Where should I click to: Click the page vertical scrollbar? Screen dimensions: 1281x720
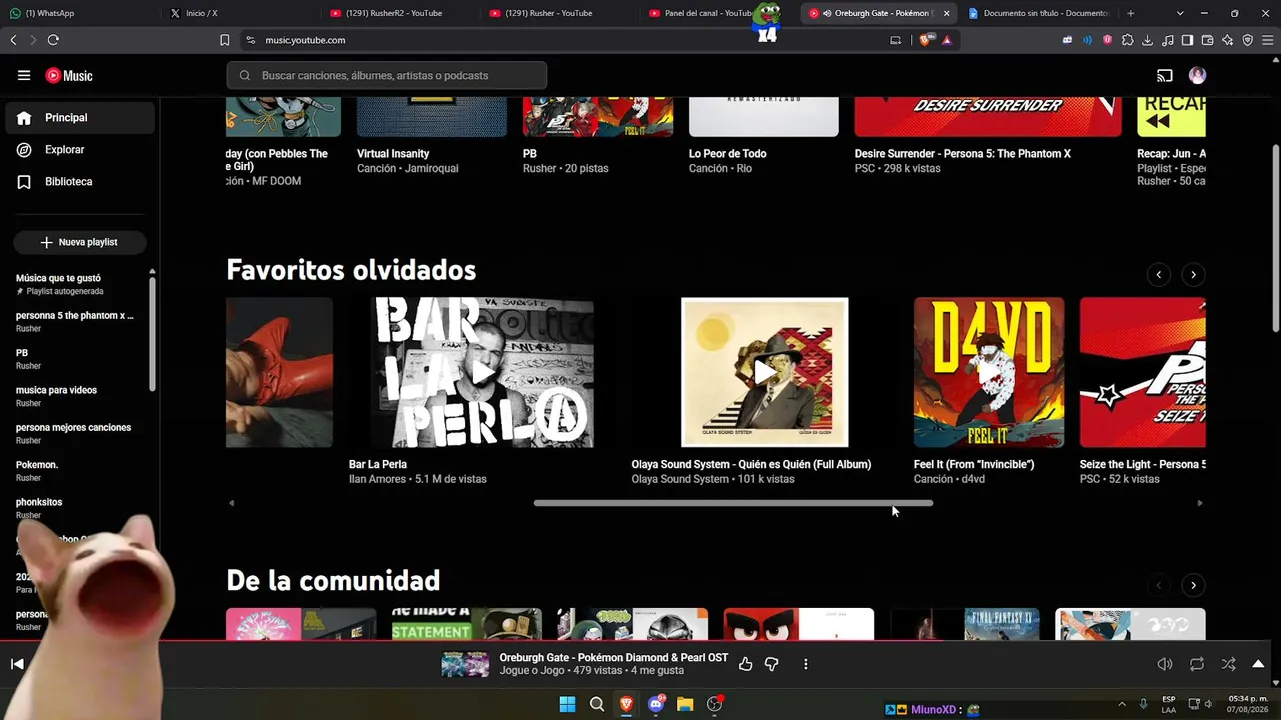tap(1275, 240)
